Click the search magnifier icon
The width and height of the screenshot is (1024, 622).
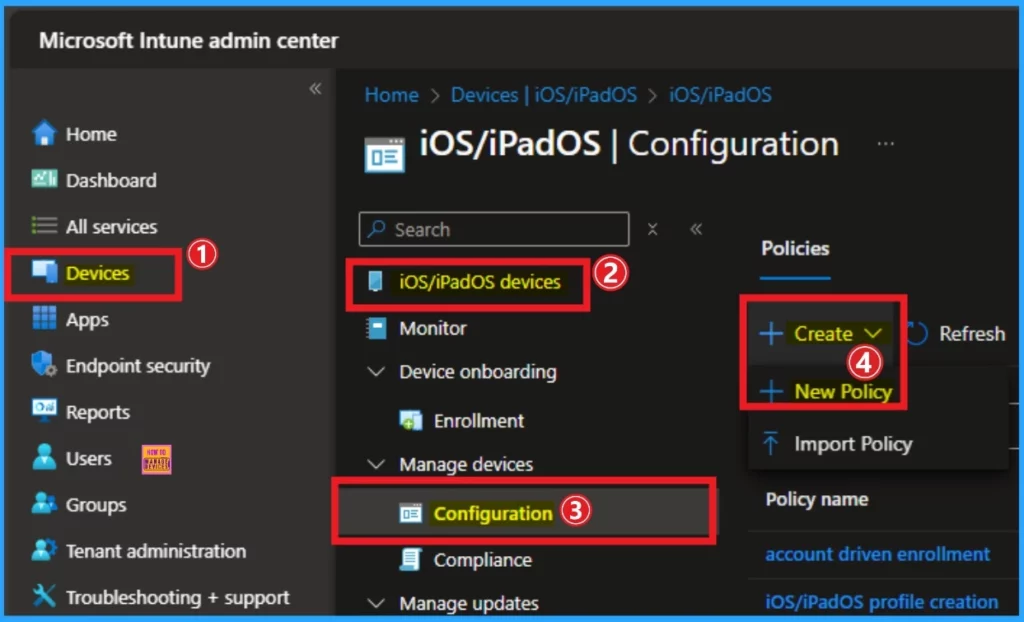tap(376, 229)
